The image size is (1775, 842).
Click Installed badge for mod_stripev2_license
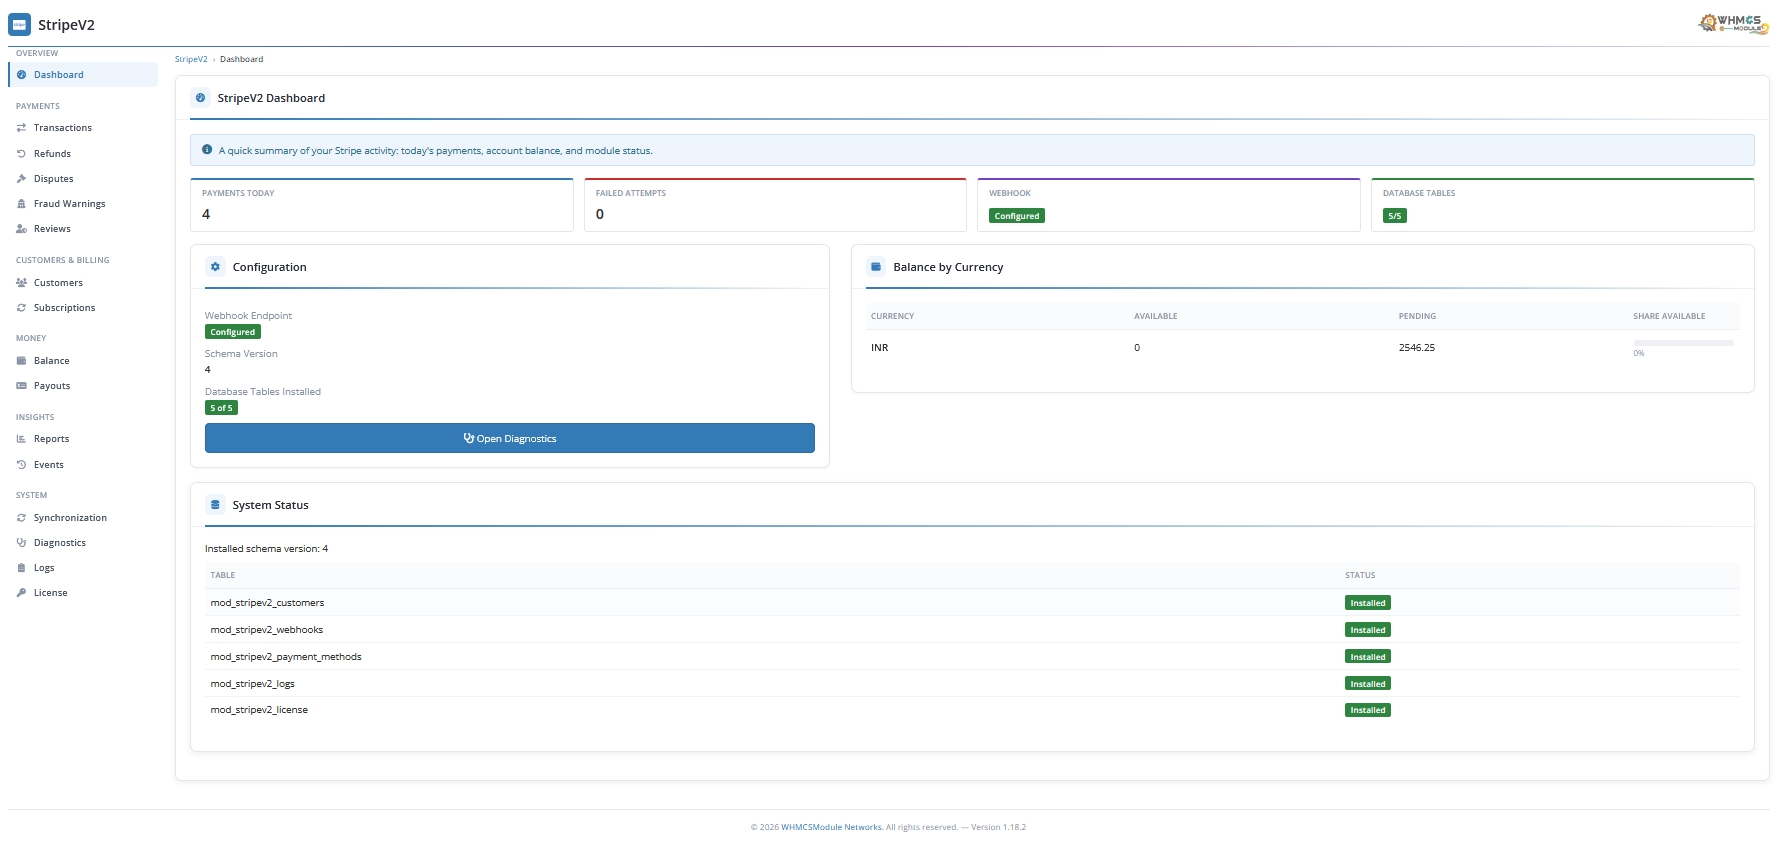1368,710
